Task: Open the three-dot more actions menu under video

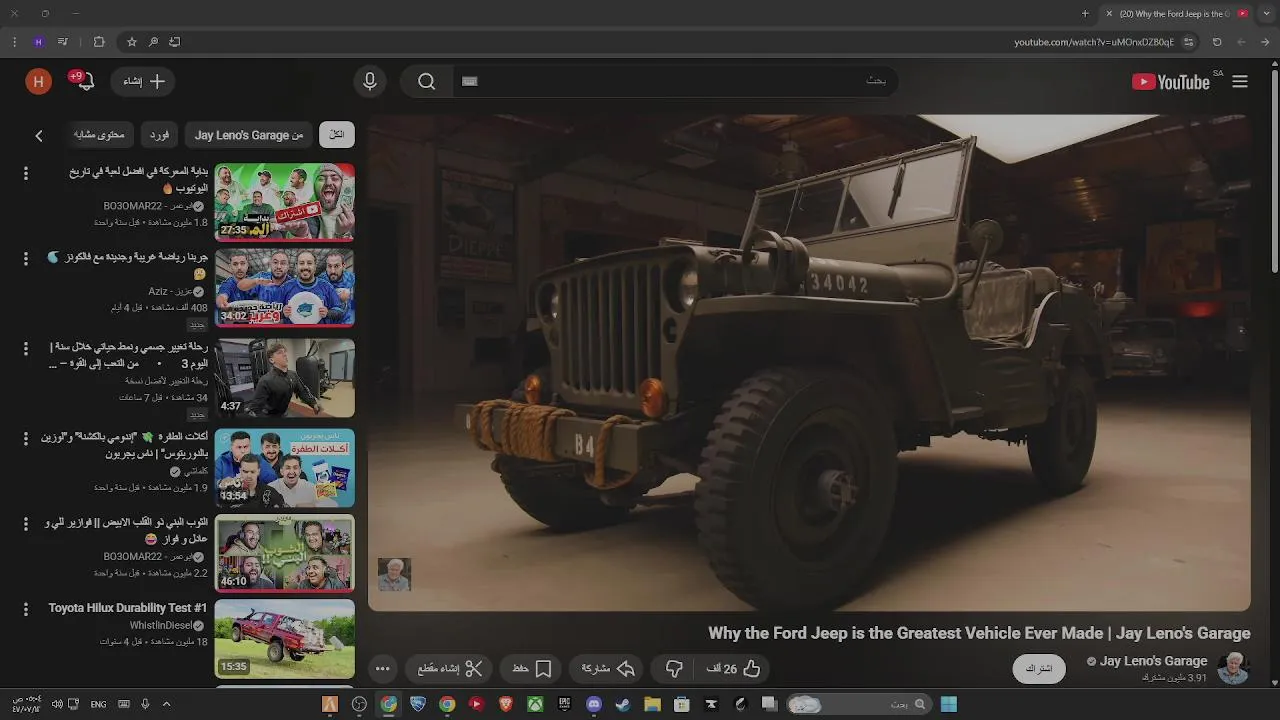Action: [x=383, y=669]
